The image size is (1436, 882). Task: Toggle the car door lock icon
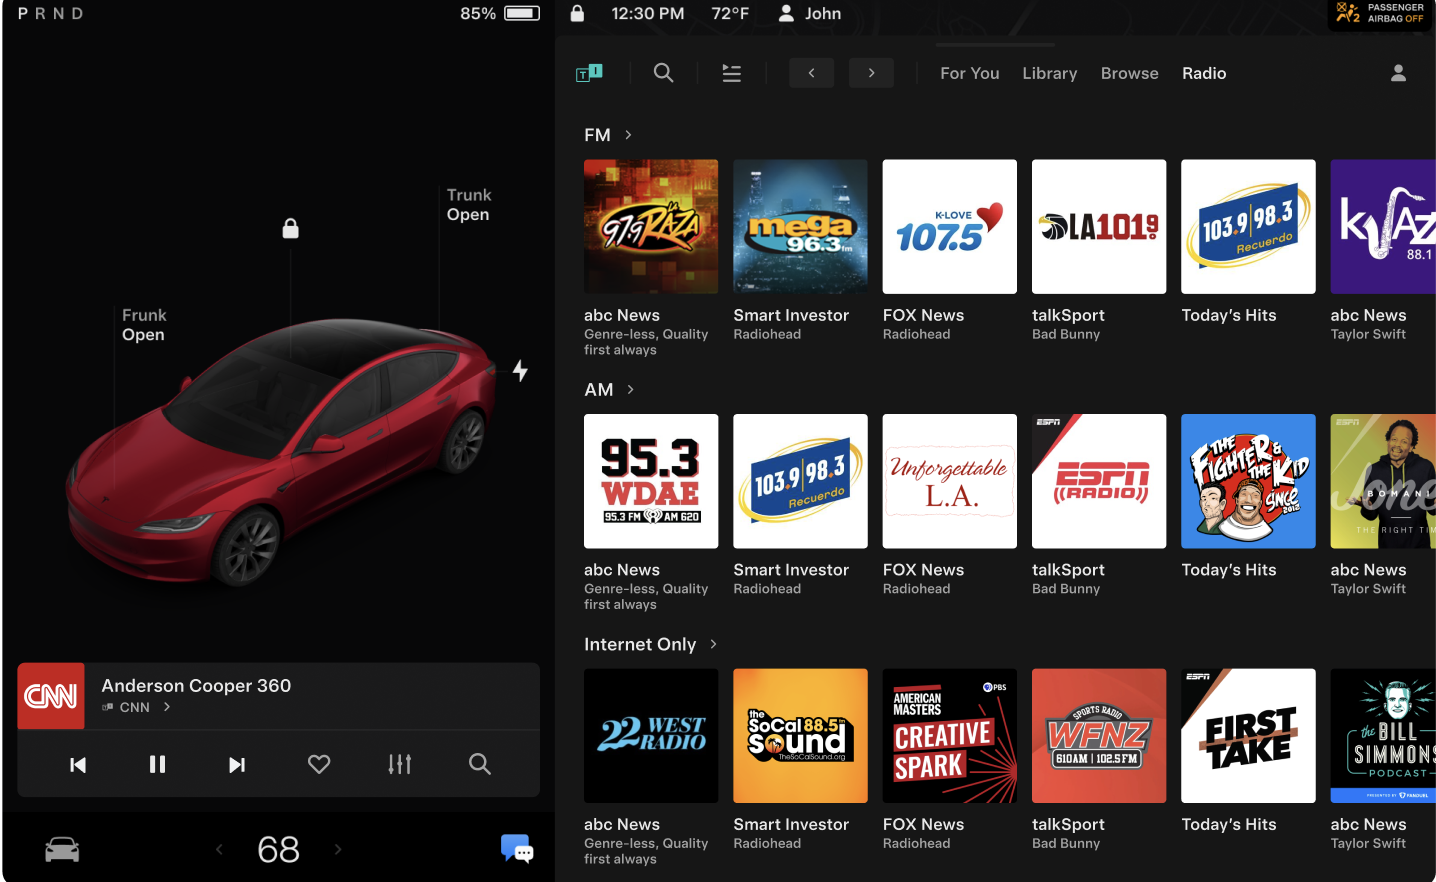coord(290,229)
